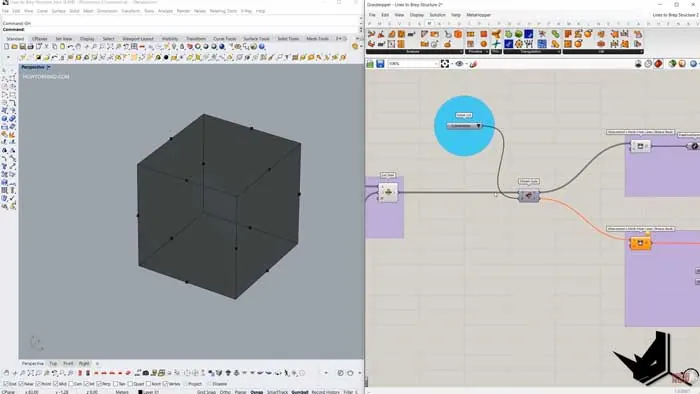Select the orange highlighted component on canvas
Screen dimensions: 700x394
640,243
